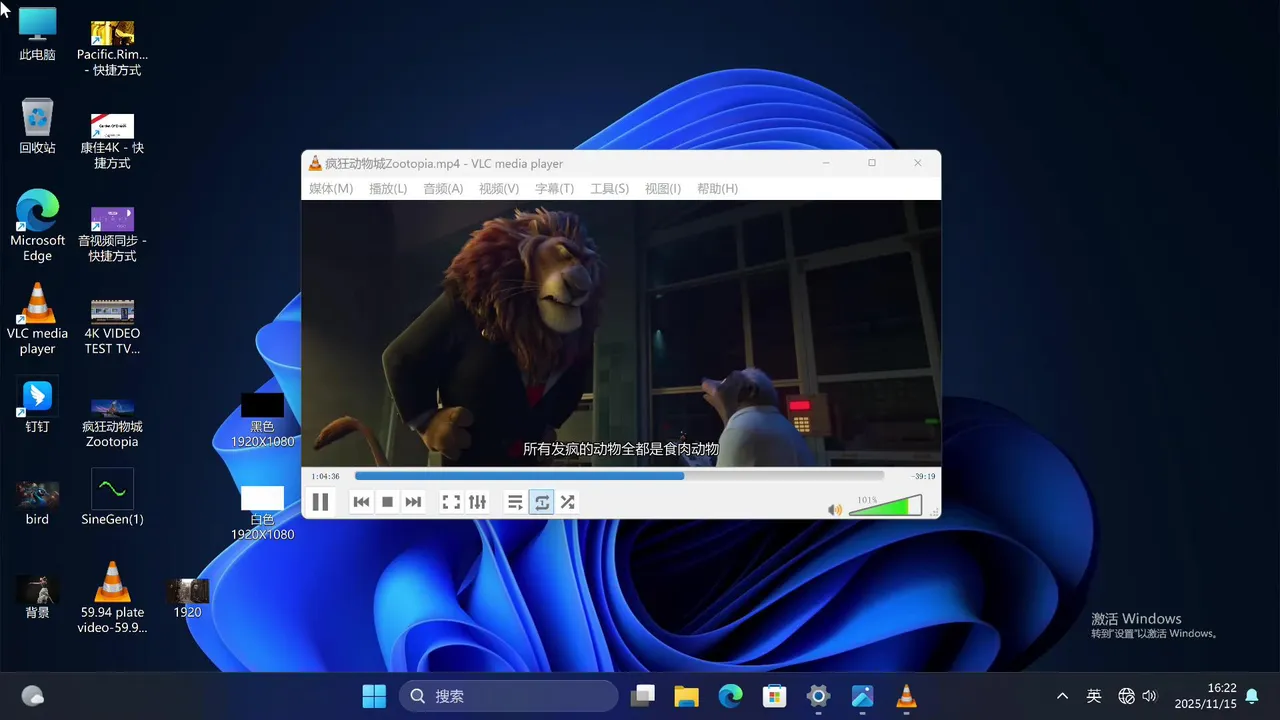The width and height of the screenshot is (1280, 720).
Task: Open extended settings (effects) panel
Action: [x=477, y=502]
